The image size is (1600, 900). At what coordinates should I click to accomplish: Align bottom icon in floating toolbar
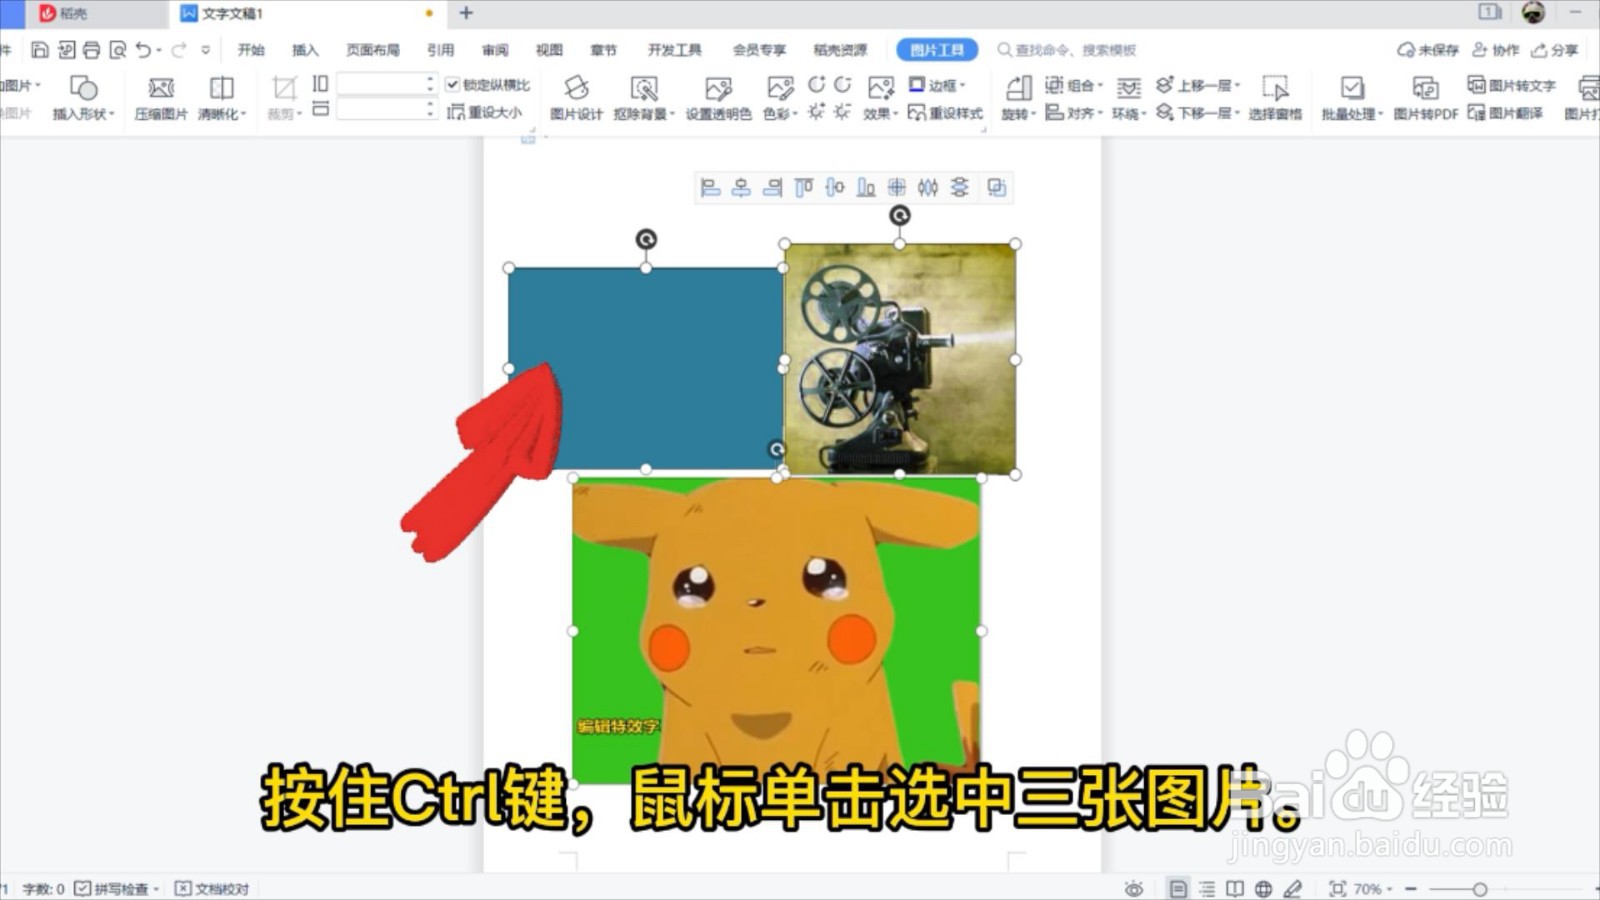click(x=866, y=187)
